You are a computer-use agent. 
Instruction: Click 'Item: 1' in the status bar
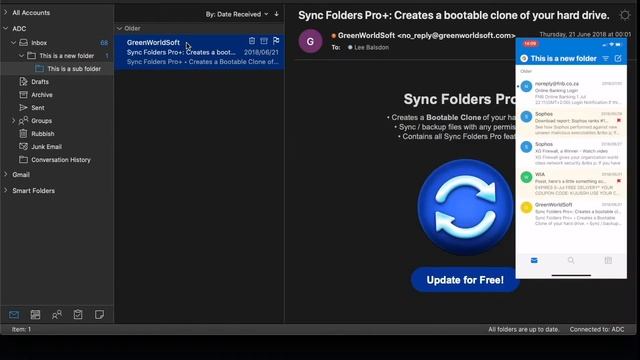click(x=21, y=329)
